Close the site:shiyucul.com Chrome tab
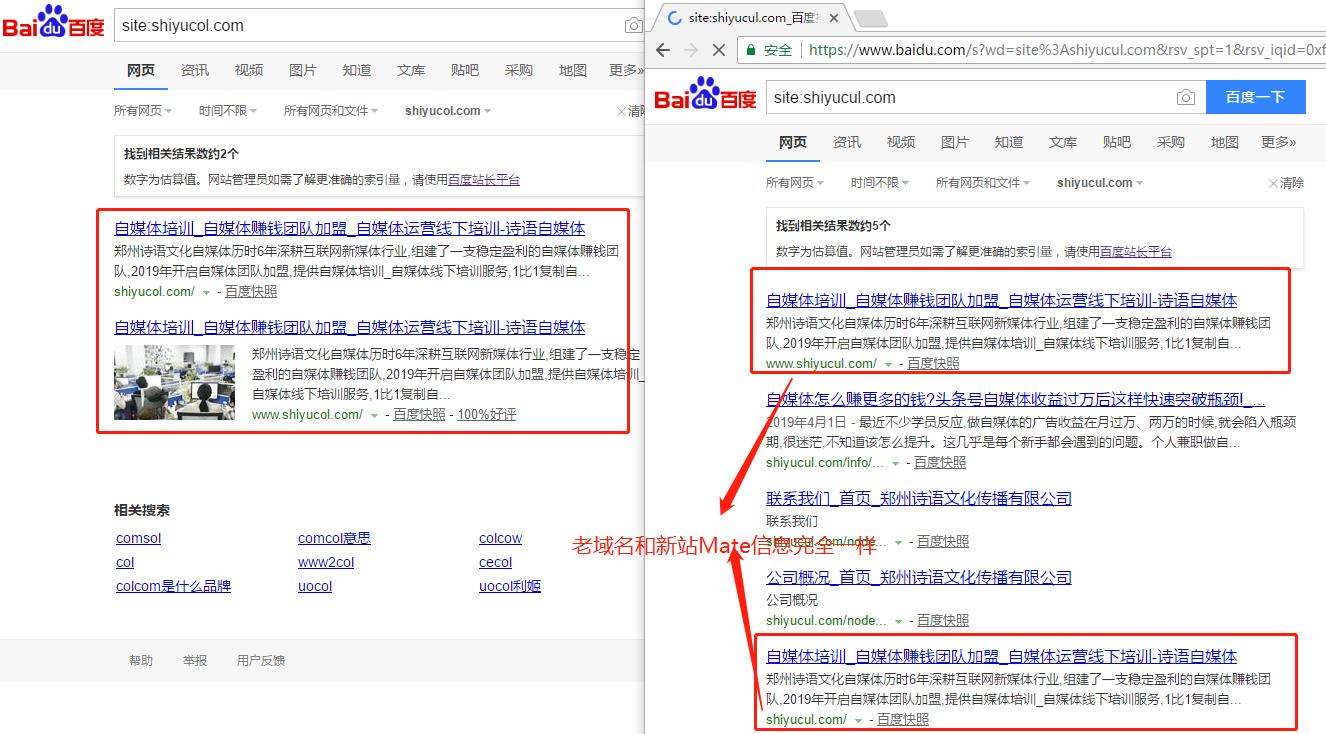Screen dimensions: 1326x734 (835, 18)
